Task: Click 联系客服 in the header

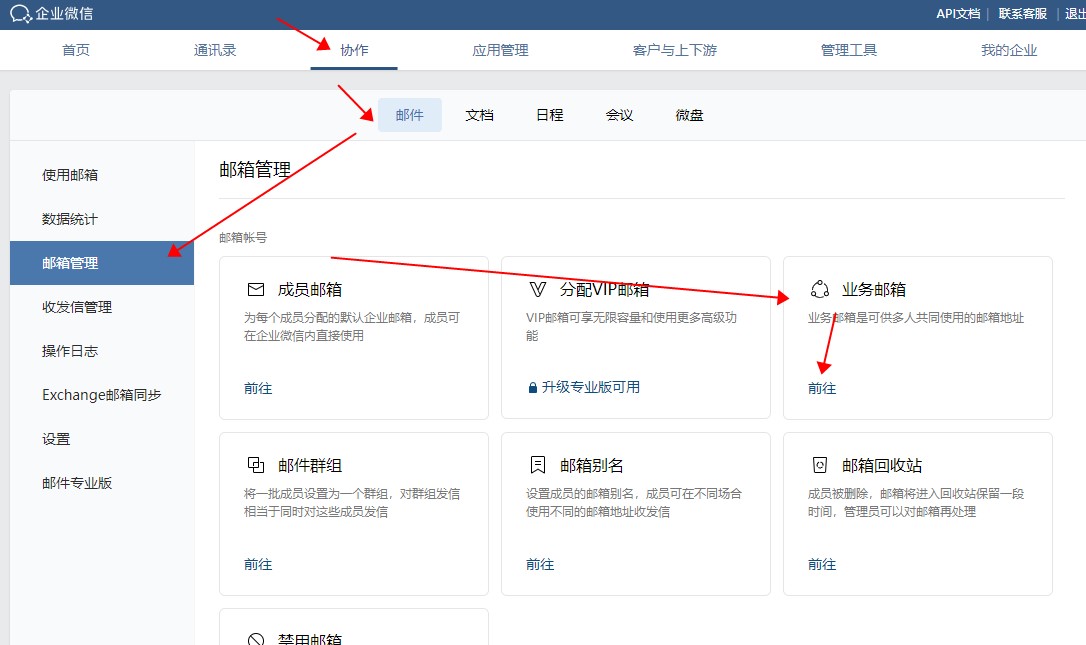Action: (1022, 14)
